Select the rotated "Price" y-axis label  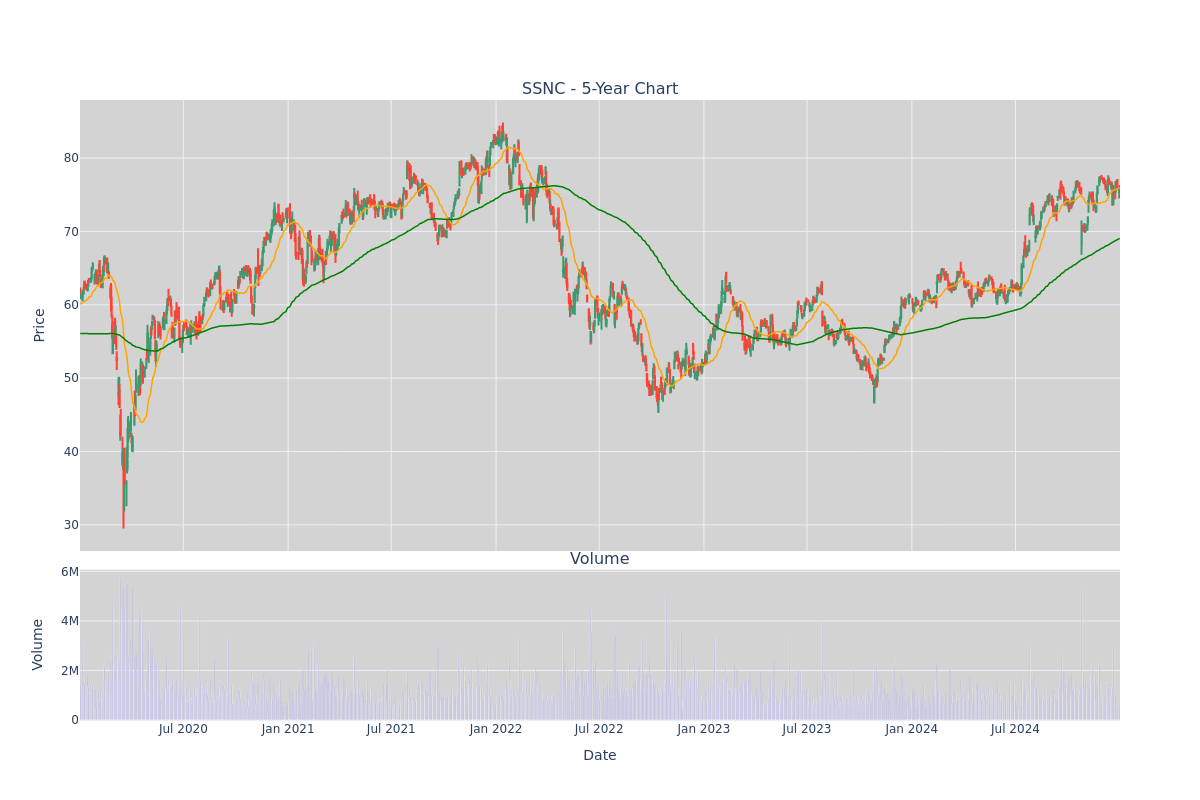40,325
